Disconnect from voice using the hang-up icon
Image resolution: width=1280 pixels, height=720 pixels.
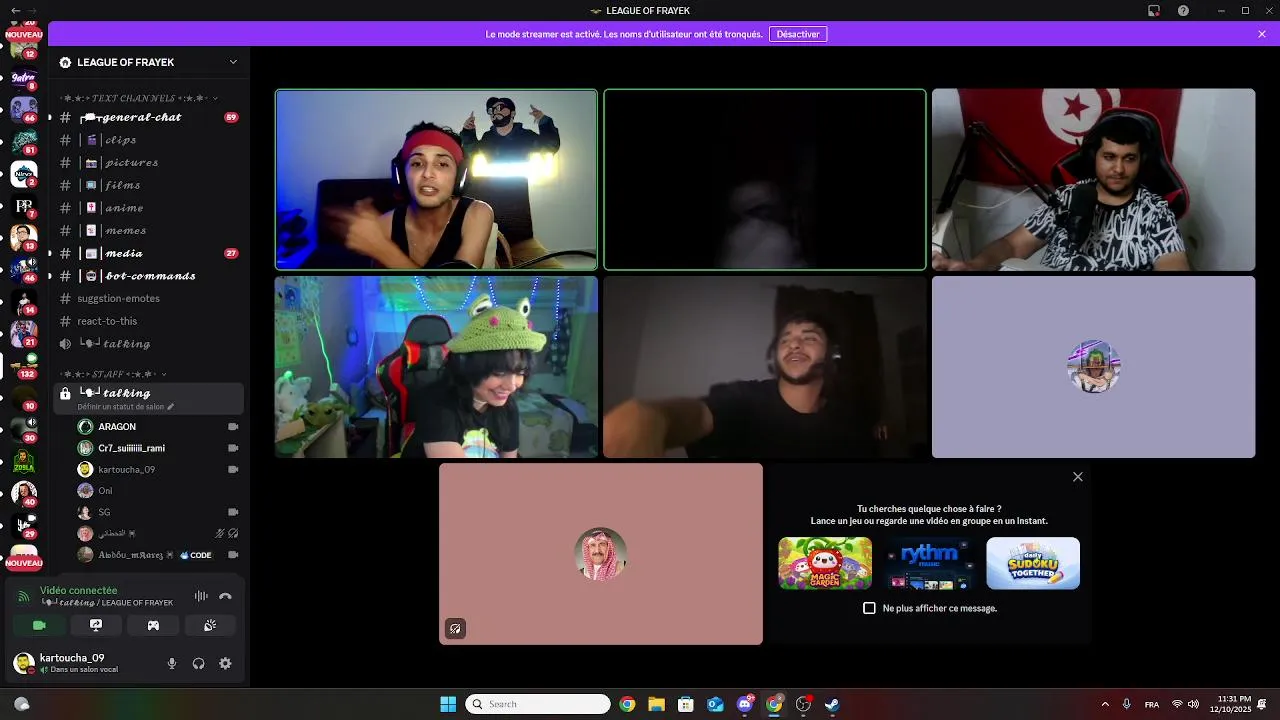[225, 596]
